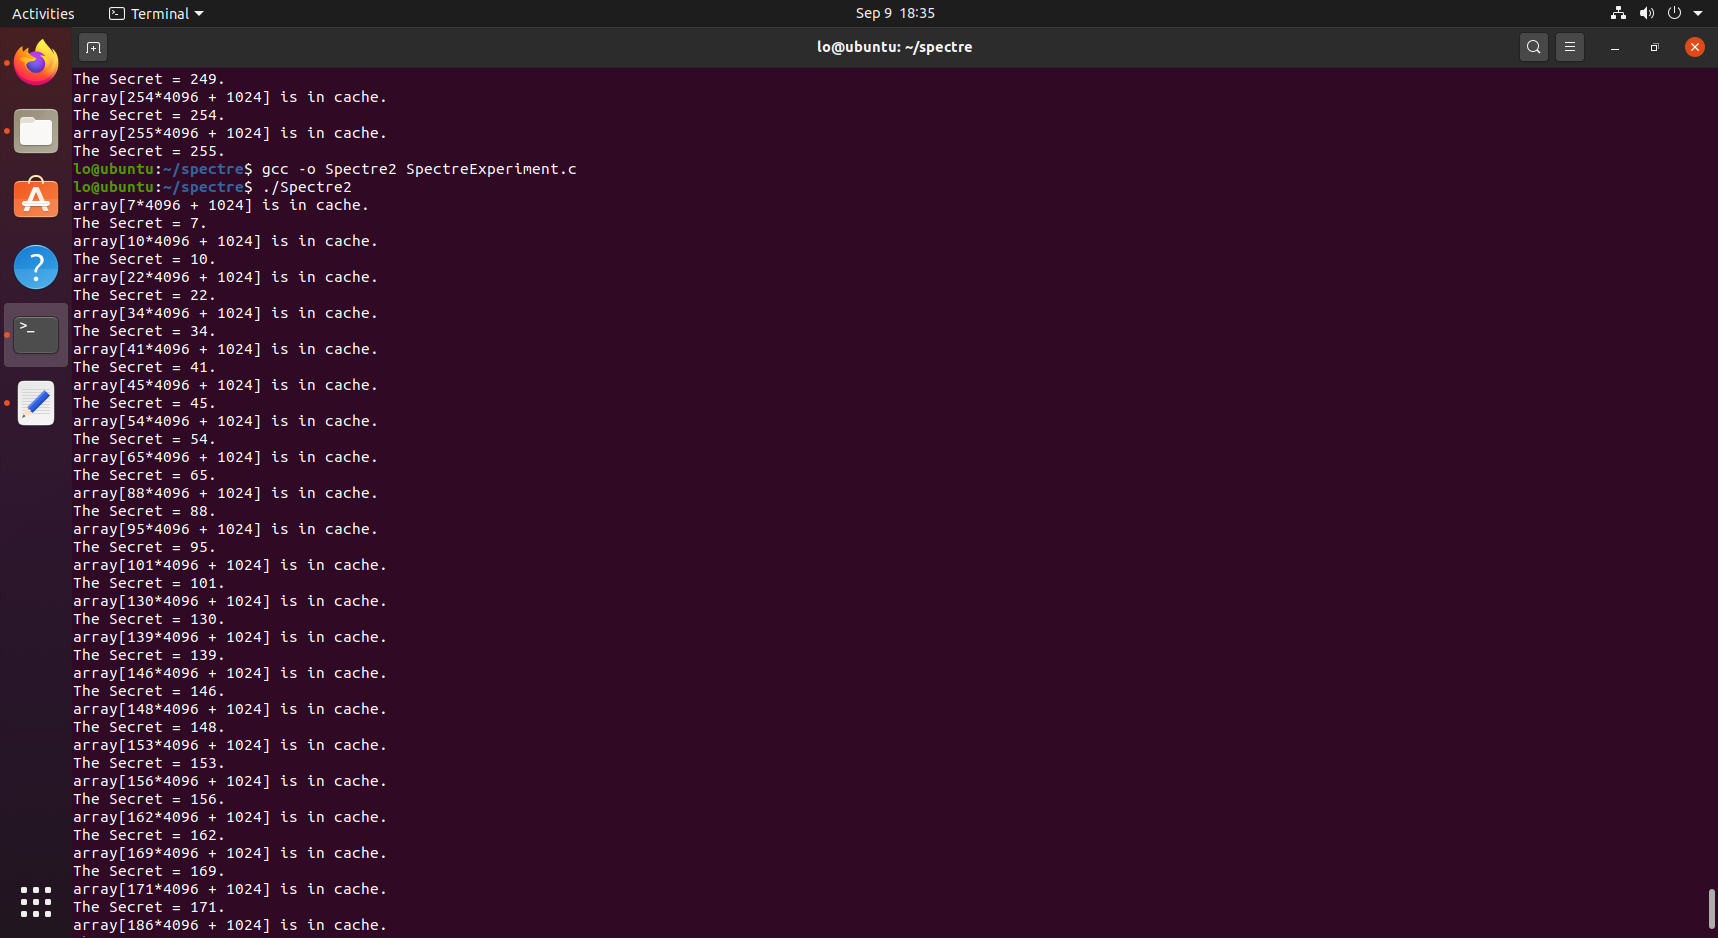This screenshot has height=938, width=1718.
Task: Click text 'array[186*4096 + 1024] is in cache.'
Action: tap(230, 925)
